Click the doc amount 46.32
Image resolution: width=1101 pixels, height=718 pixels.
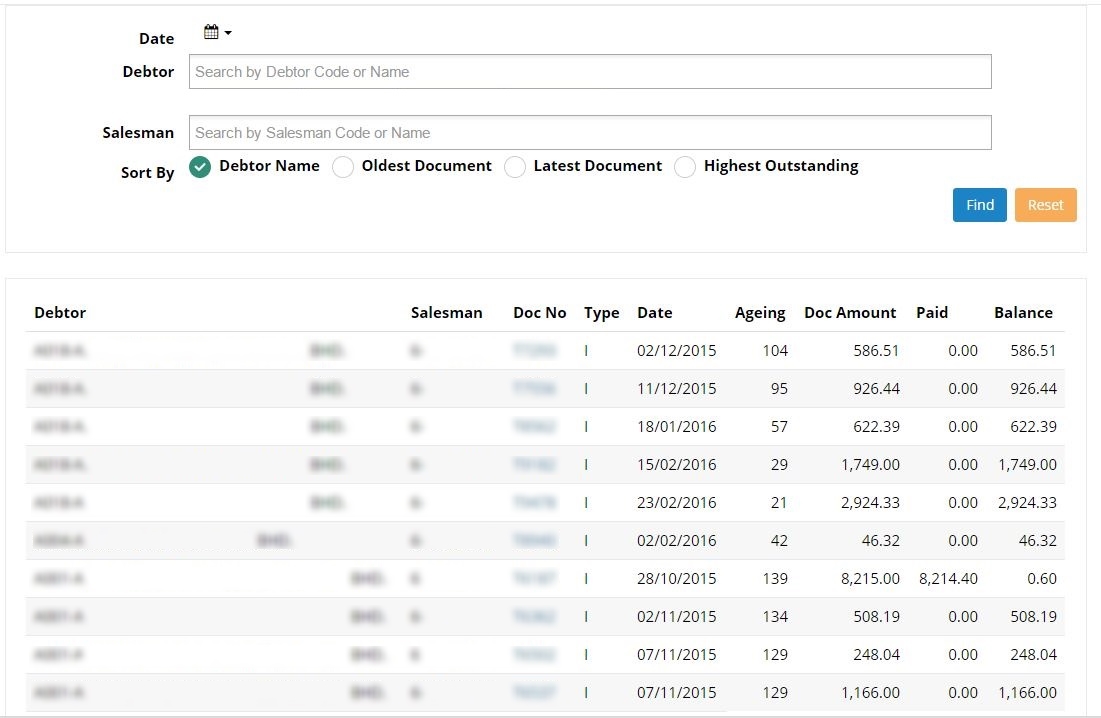[x=881, y=540]
